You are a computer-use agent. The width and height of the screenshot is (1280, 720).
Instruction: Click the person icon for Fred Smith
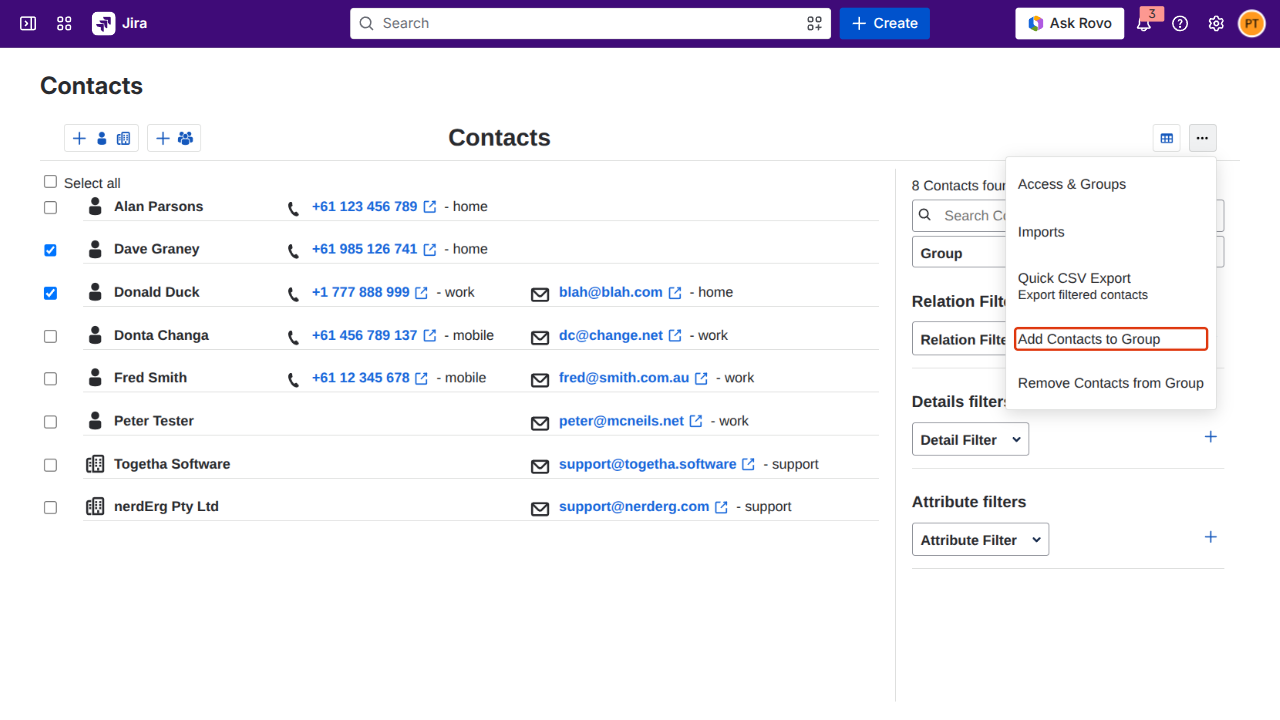(x=95, y=377)
